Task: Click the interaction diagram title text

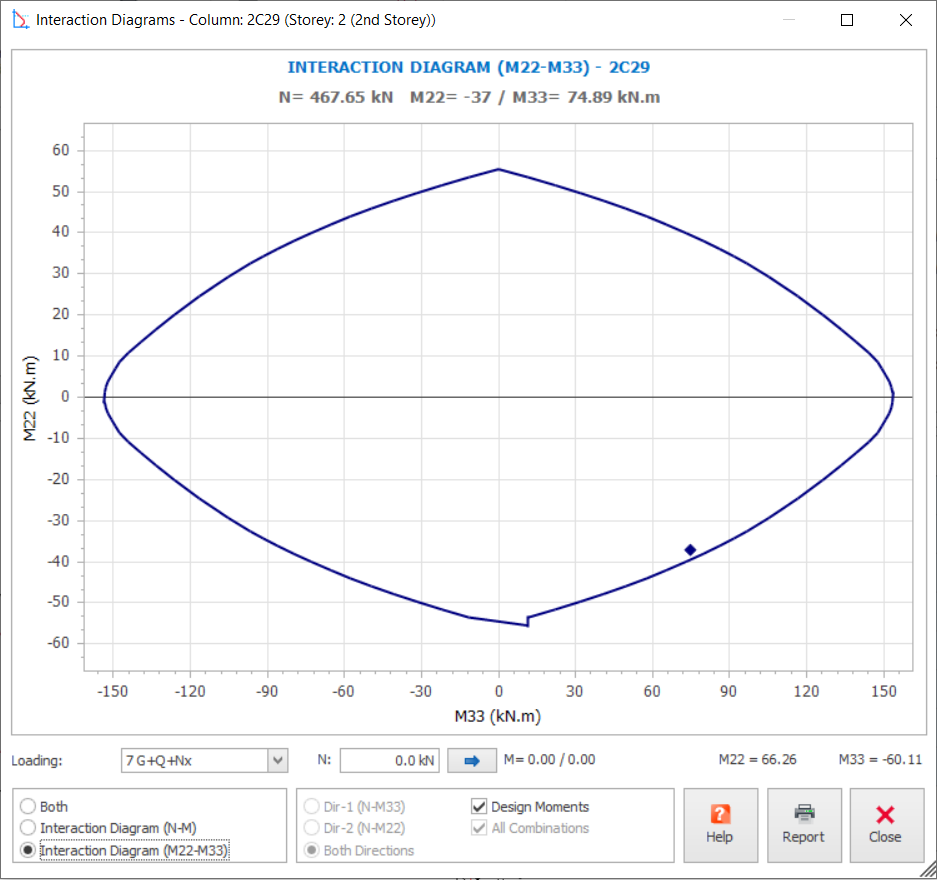Action: [469, 67]
